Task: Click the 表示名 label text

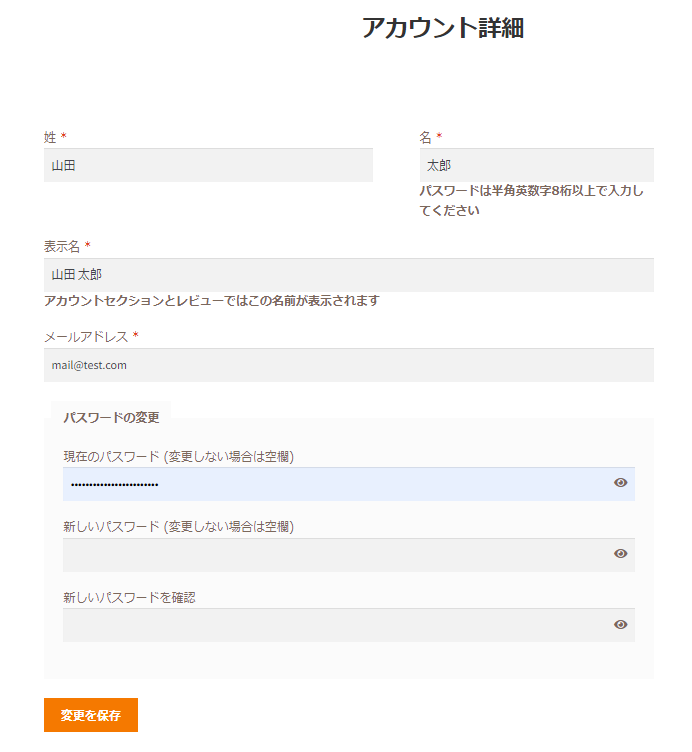Action: tap(61, 246)
